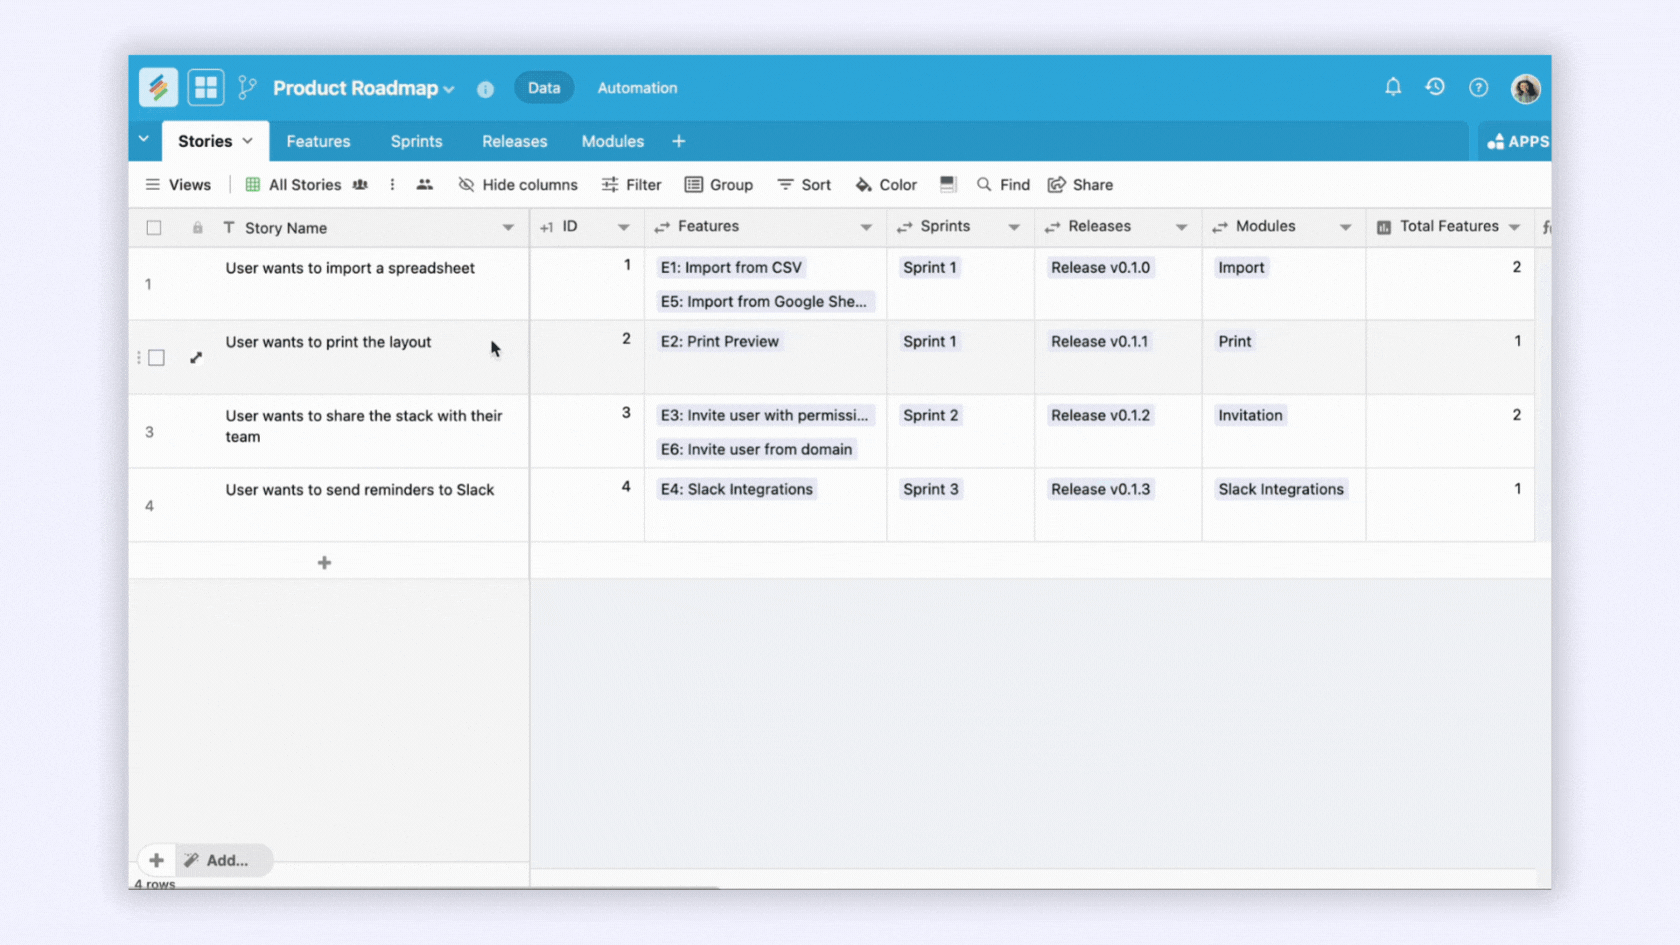
Task: Click the Color icon in toolbar
Action: coord(885,184)
